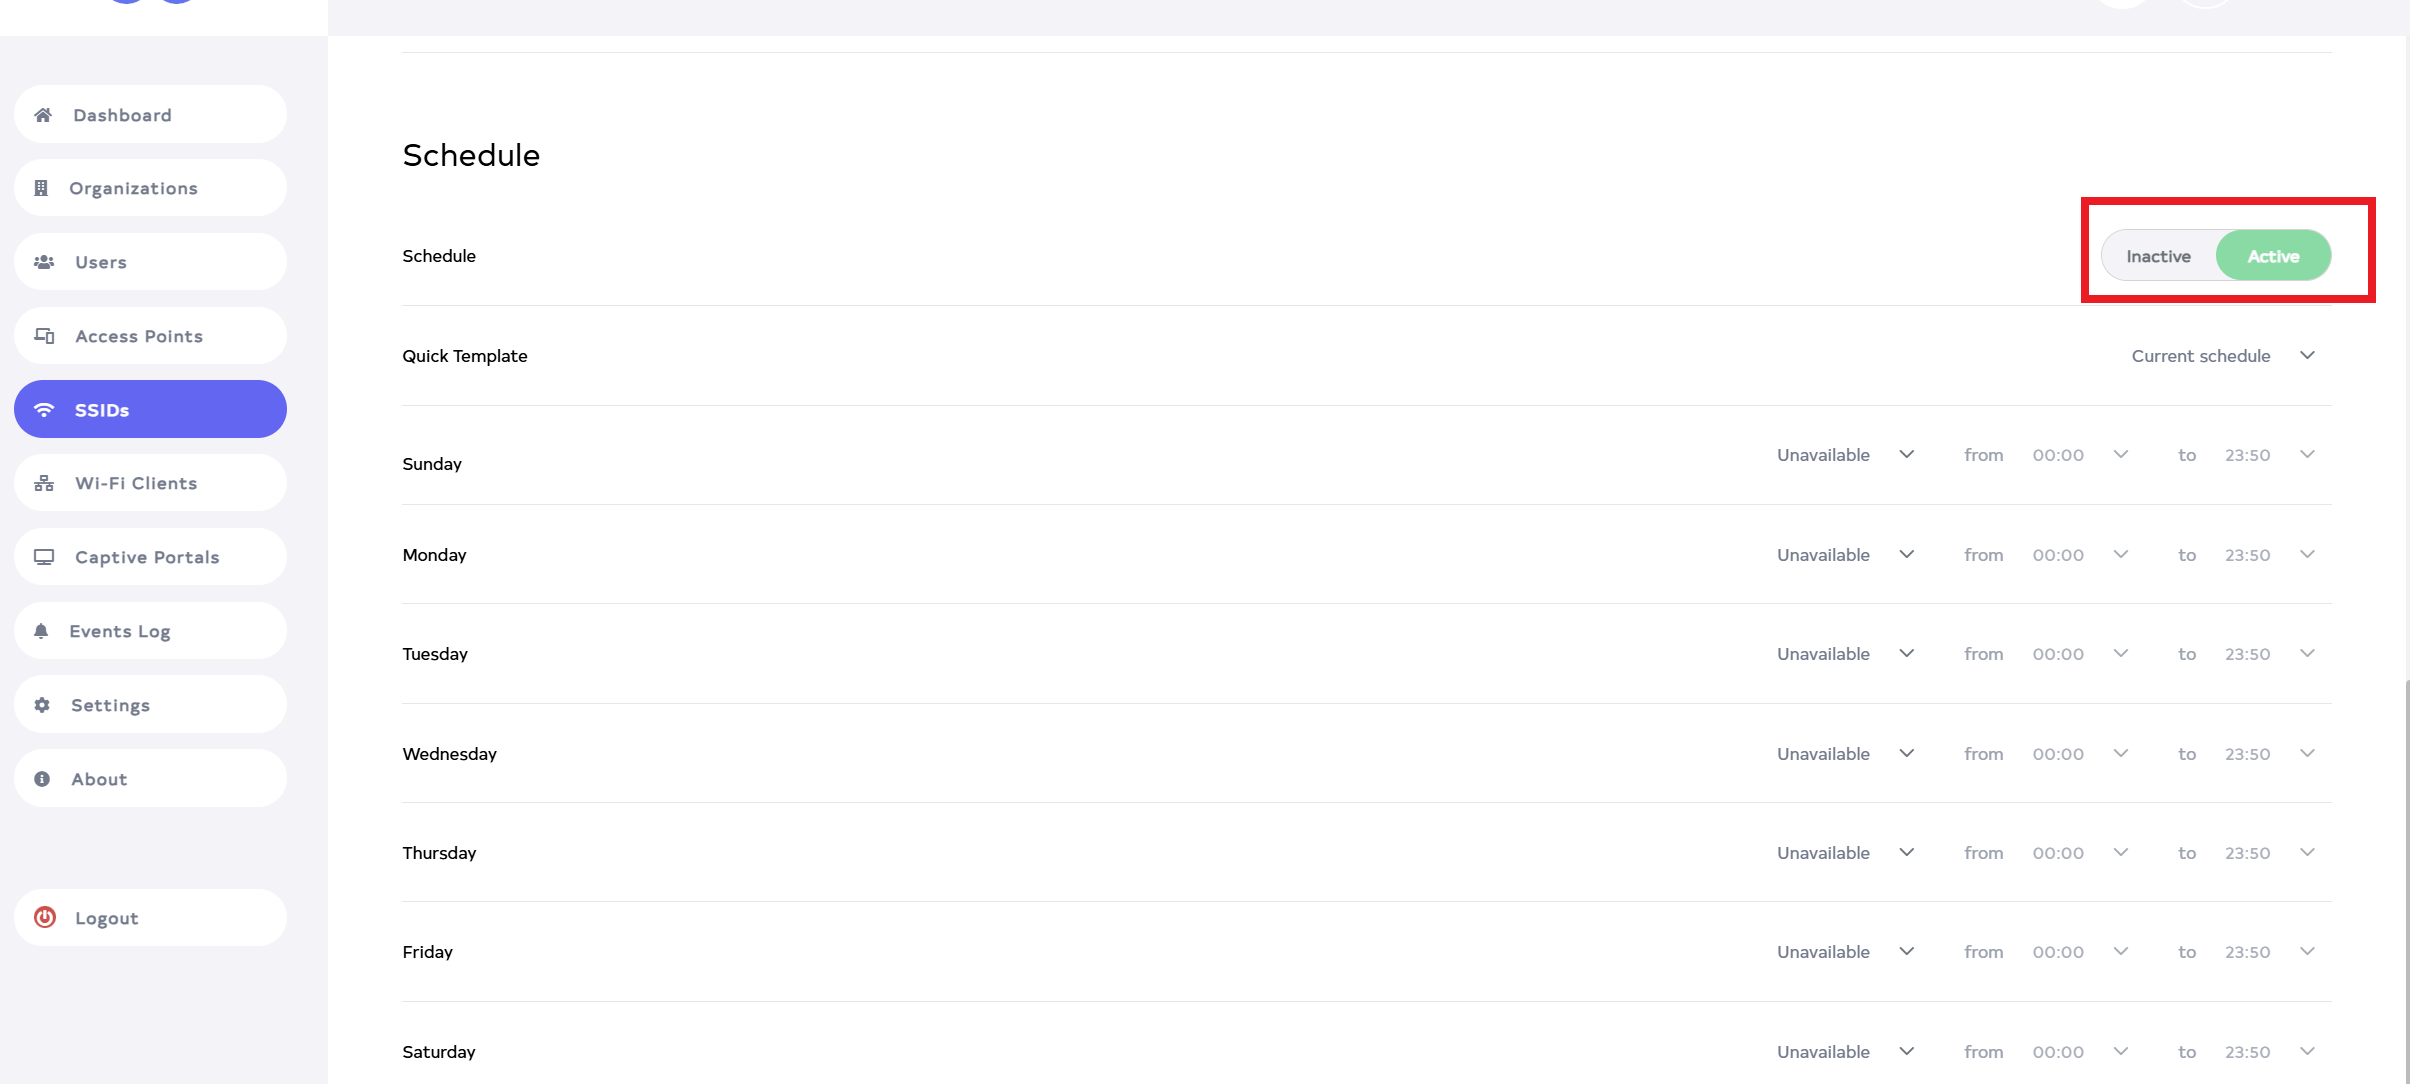Click the Wi-Fi Clients network icon

point(44,484)
